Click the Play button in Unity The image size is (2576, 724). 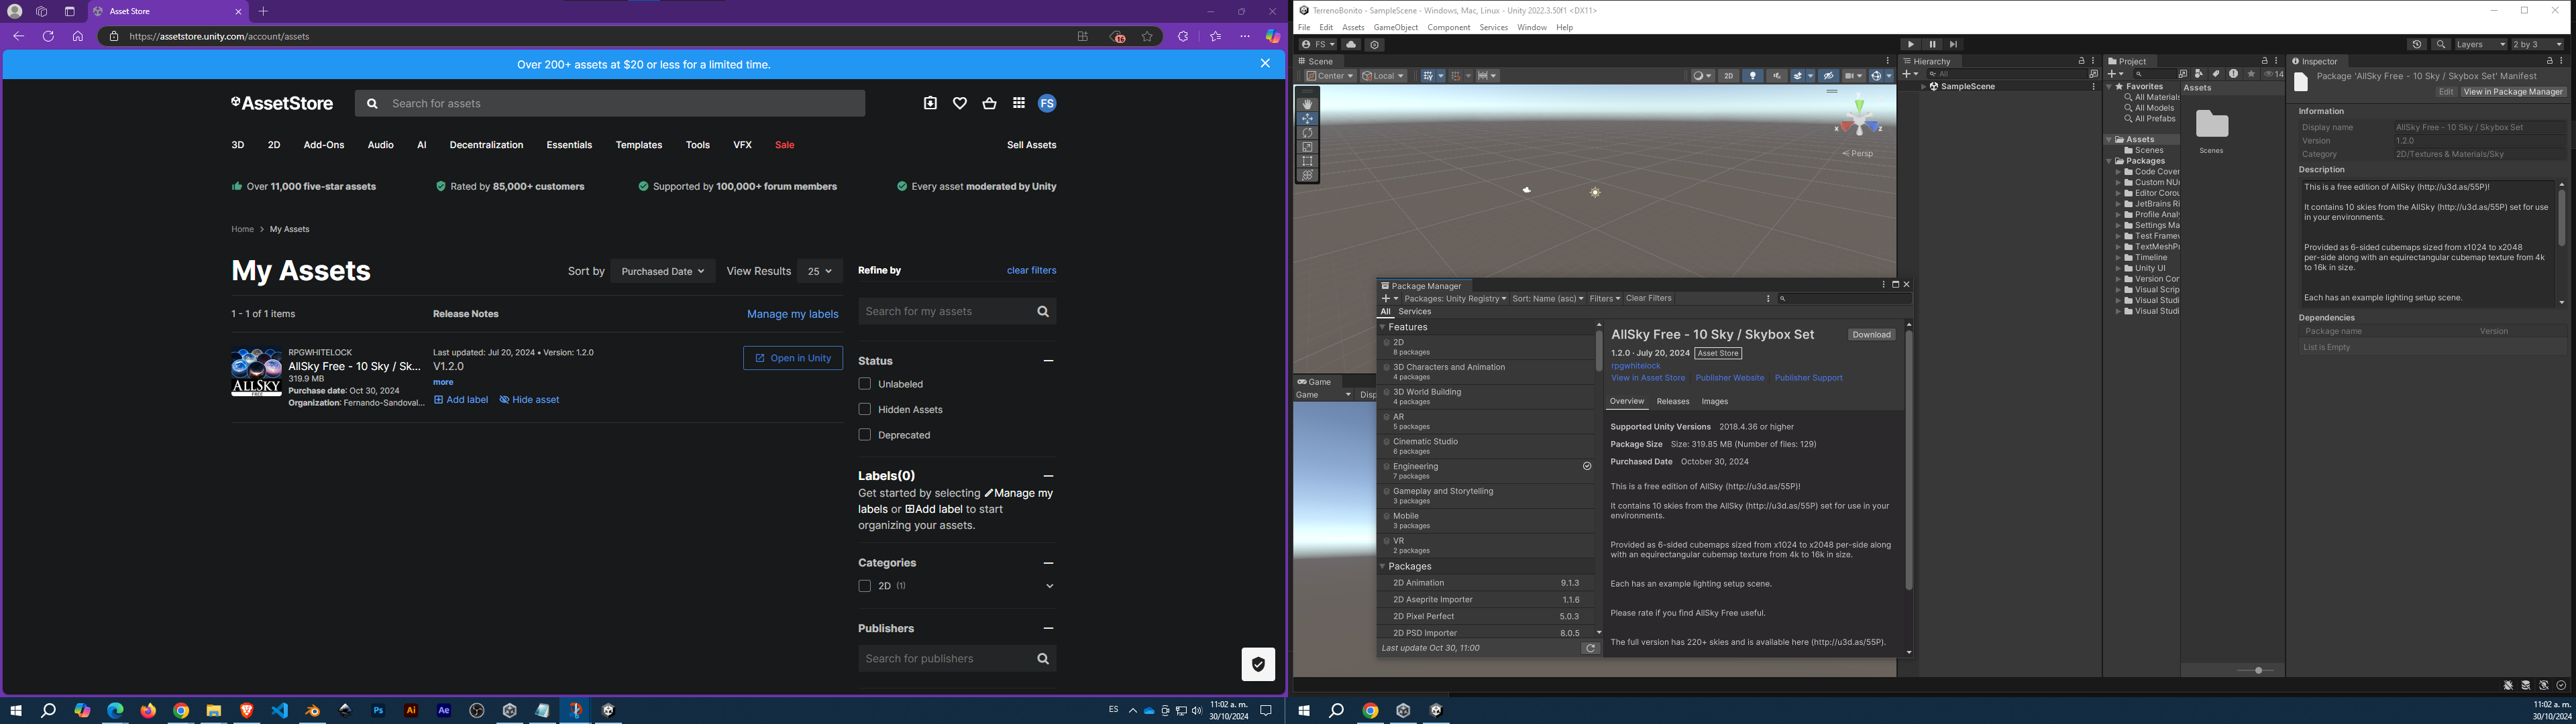tap(1911, 44)
